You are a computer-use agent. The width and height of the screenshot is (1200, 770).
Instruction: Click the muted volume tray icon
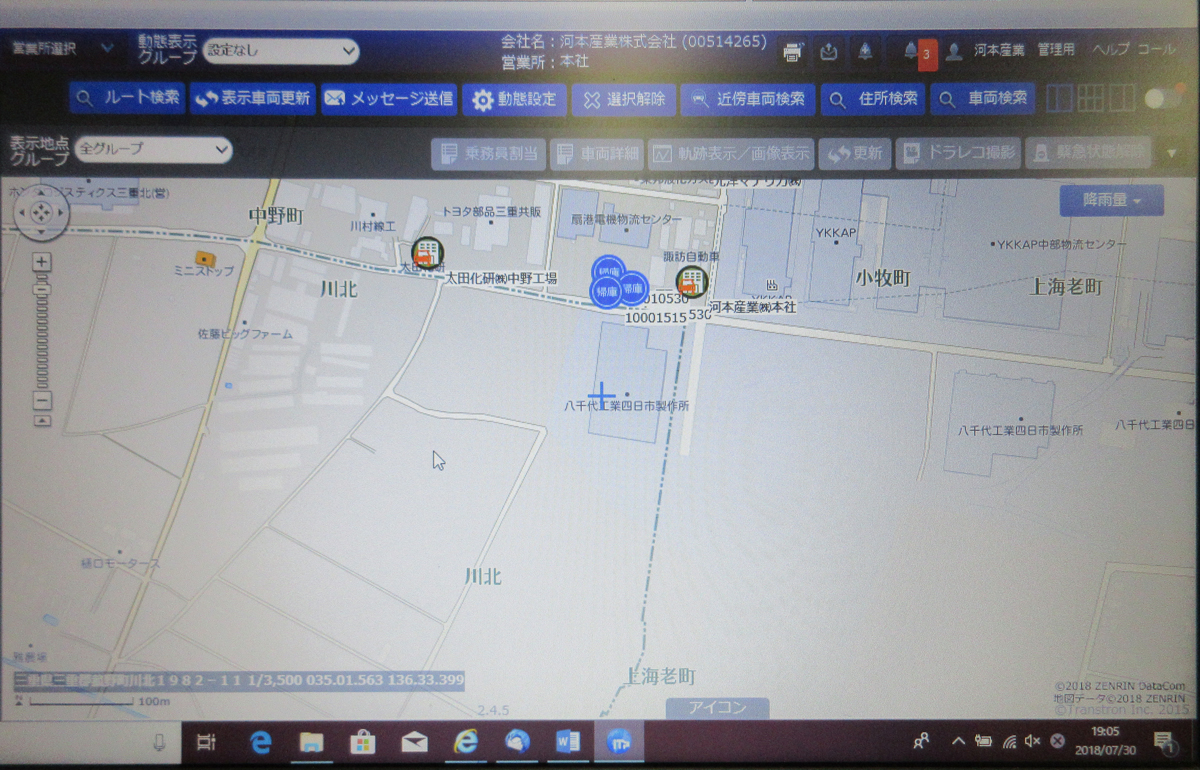pos(1034,741)
